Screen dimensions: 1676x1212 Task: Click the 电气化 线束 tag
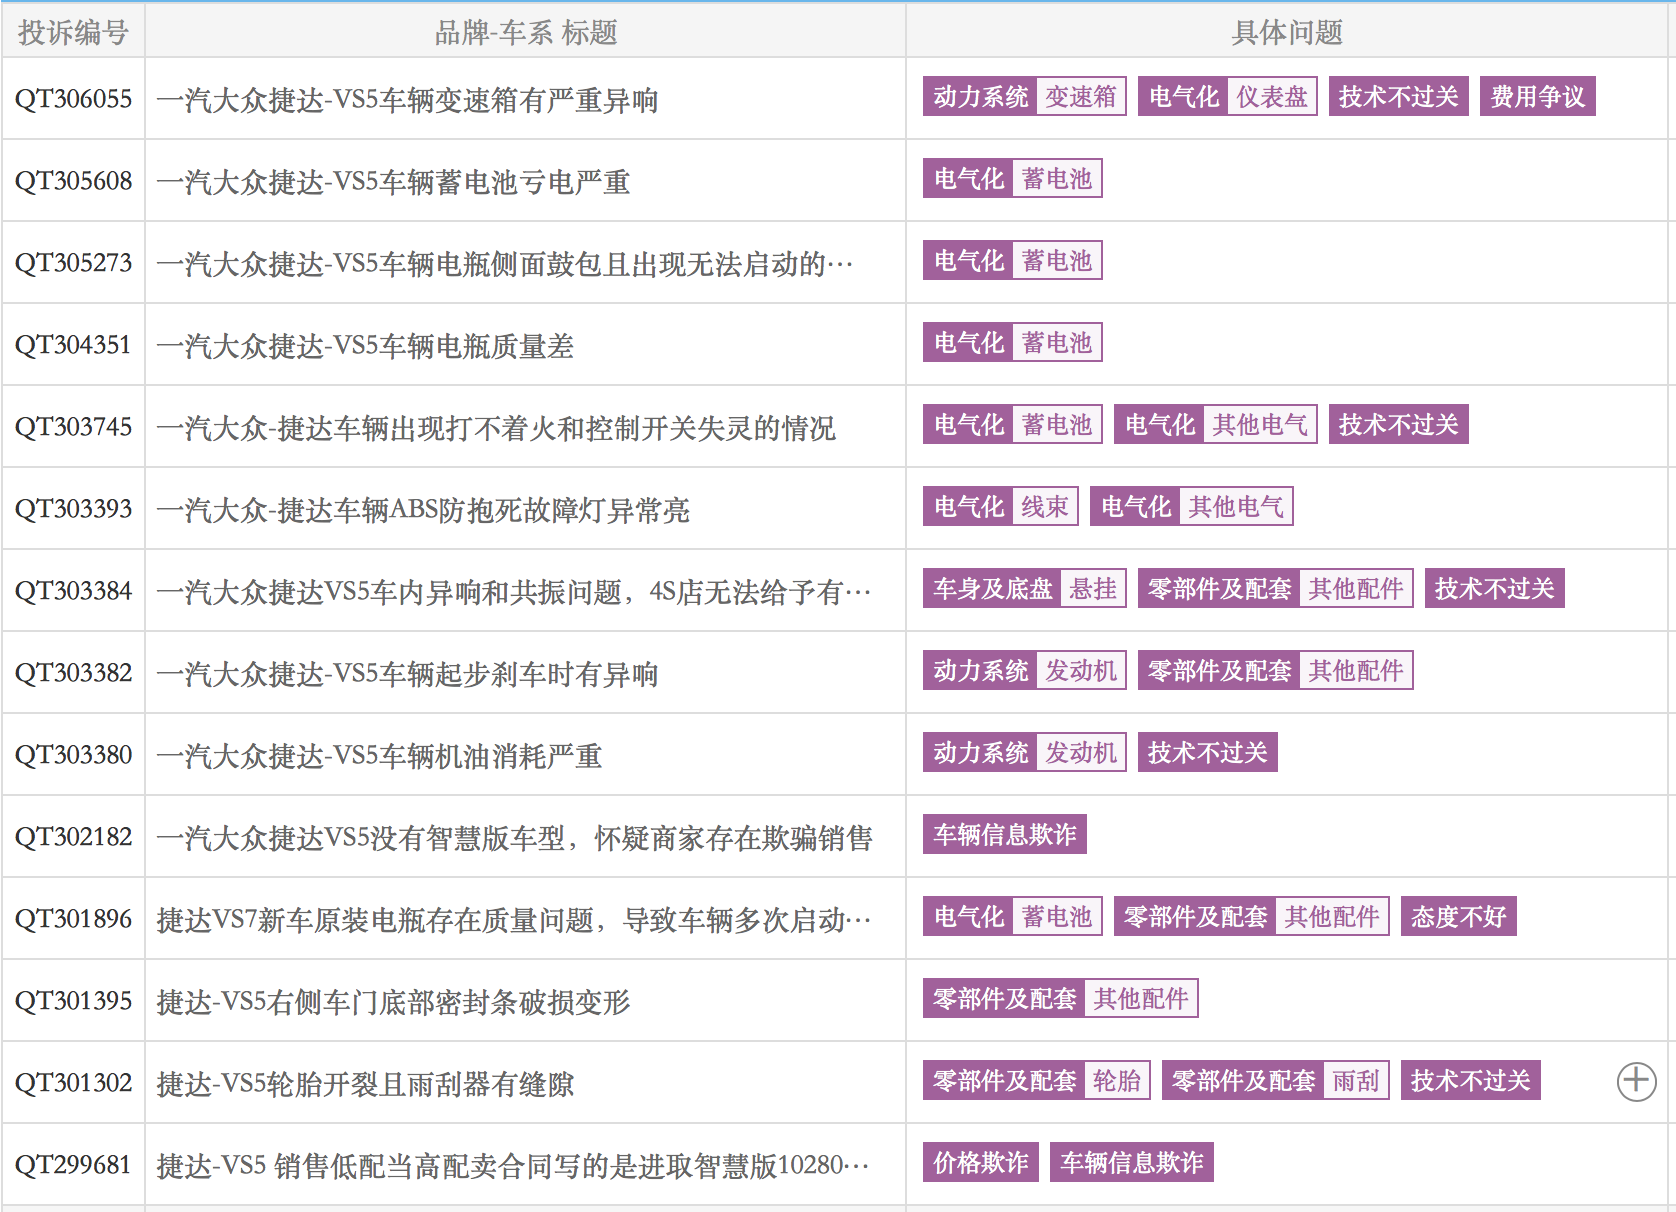[1001, 507]
